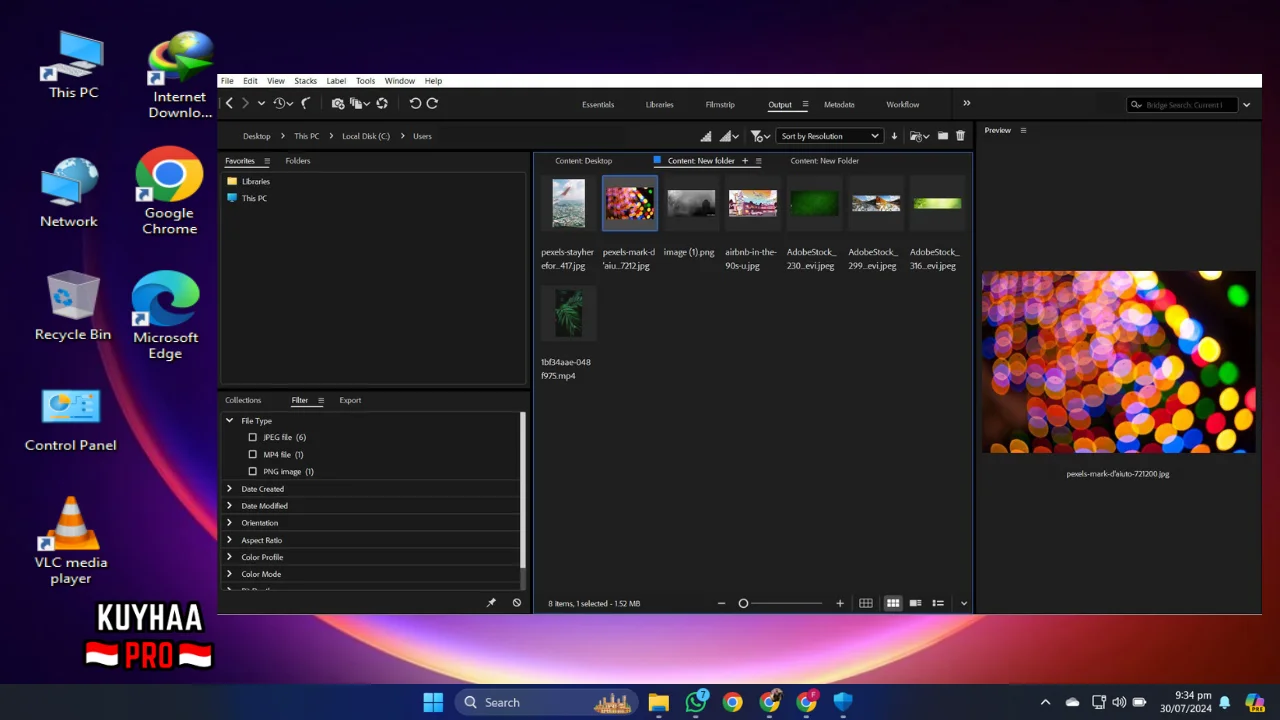Switch to the Filmstrip workspace
This screenshot has width=1280, height=720.
click(720, 104)
